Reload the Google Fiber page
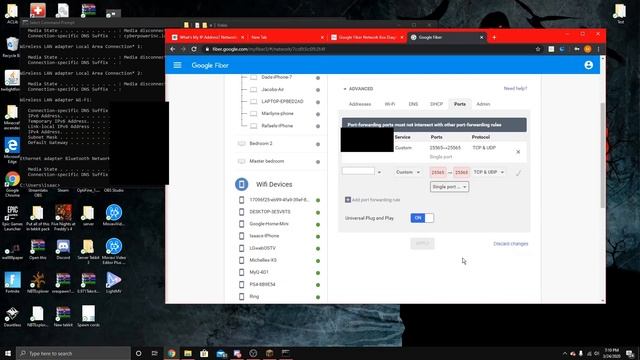Image resolution: width=640 pixels, height=360 pixels. [194, 49]
